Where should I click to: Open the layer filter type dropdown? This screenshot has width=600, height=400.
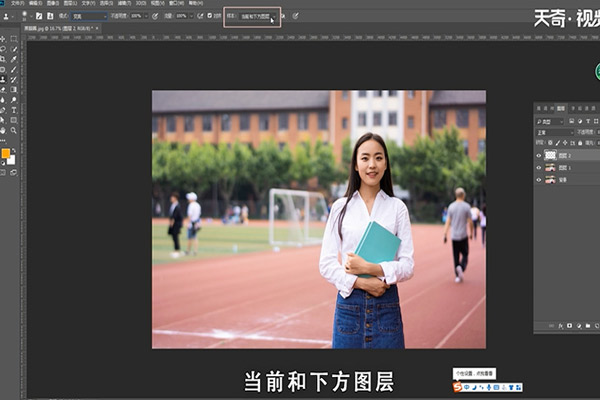pos(550,121)
